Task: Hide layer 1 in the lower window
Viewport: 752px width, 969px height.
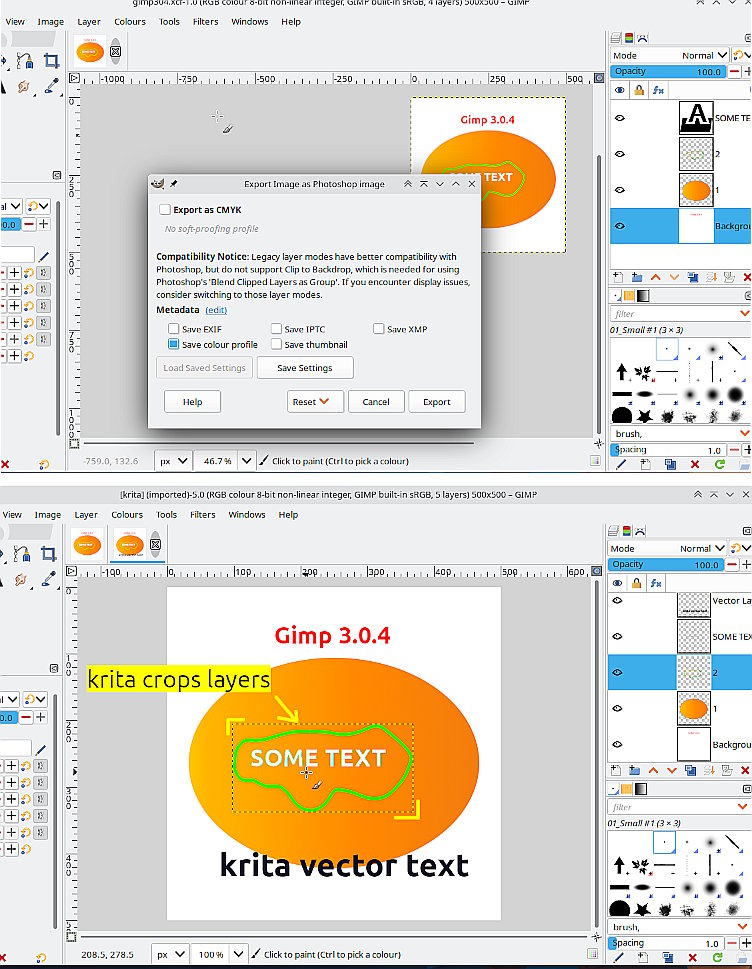Action: [x=617, y=708]
